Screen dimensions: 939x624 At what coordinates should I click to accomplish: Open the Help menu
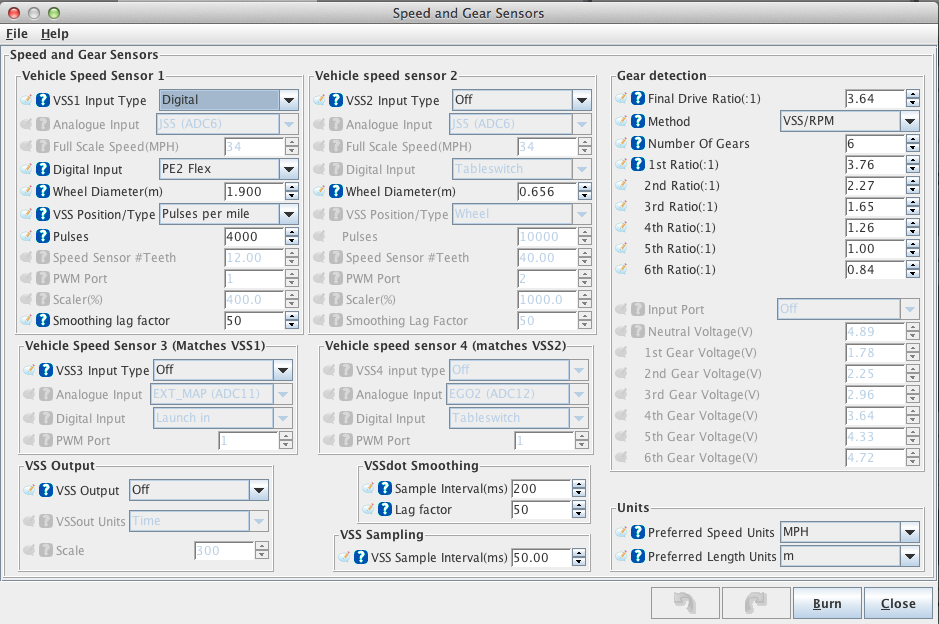point(54,33)
